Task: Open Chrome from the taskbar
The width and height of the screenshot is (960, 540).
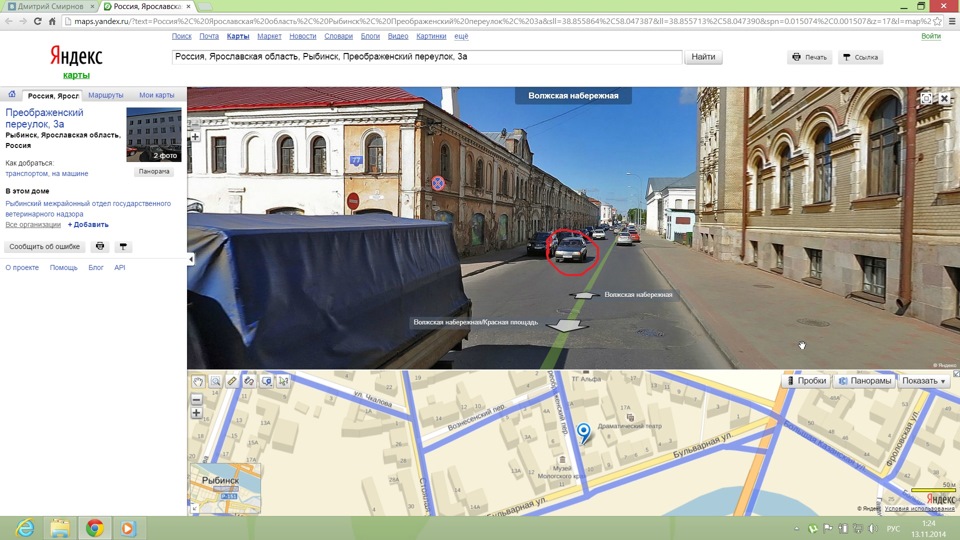Action: [94, 528]
